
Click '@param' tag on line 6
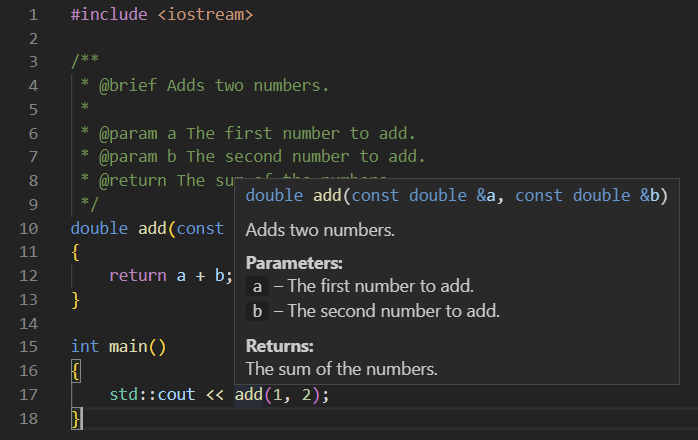click(x=128, y=134)
